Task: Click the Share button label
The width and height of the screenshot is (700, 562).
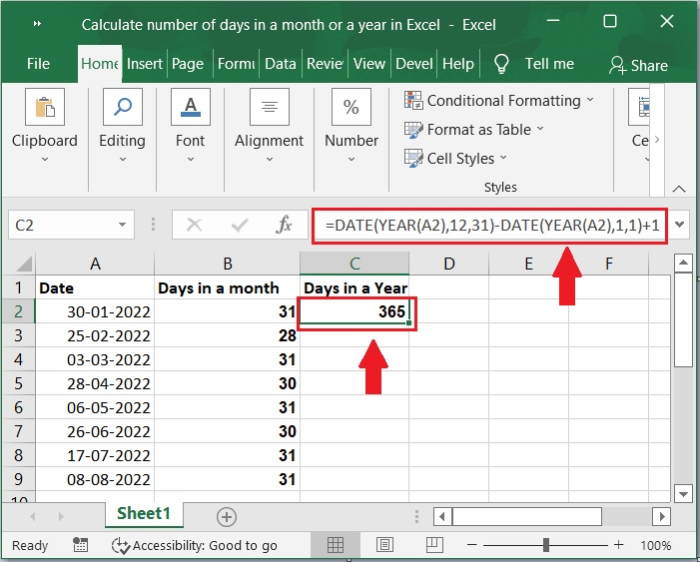Action: pyautogui.click(x=649, y=66)
